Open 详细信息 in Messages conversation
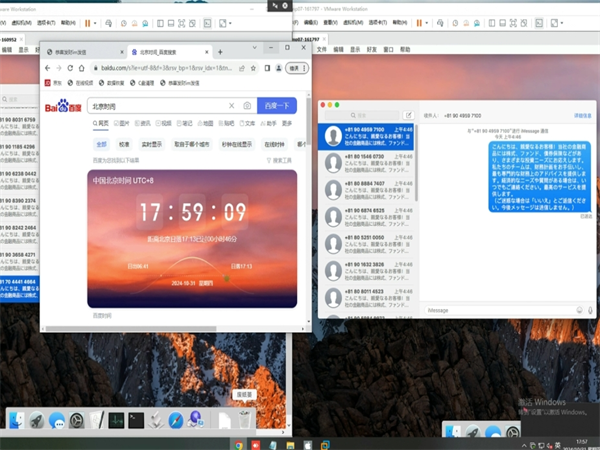 coord(580,116)
